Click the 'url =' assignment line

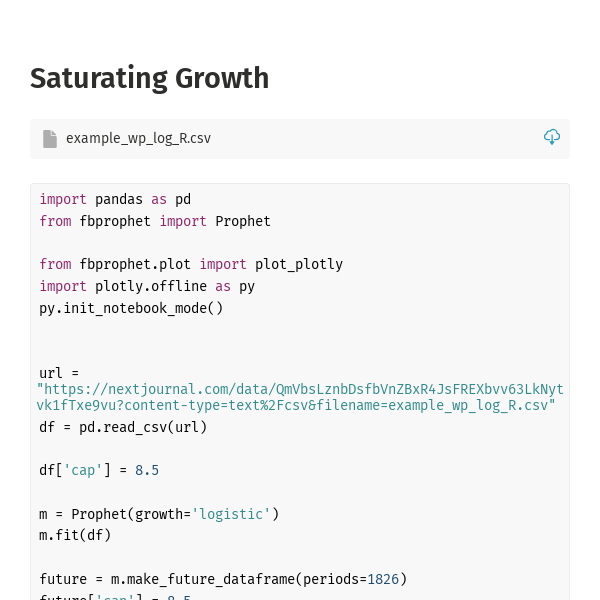click(59, 372)
